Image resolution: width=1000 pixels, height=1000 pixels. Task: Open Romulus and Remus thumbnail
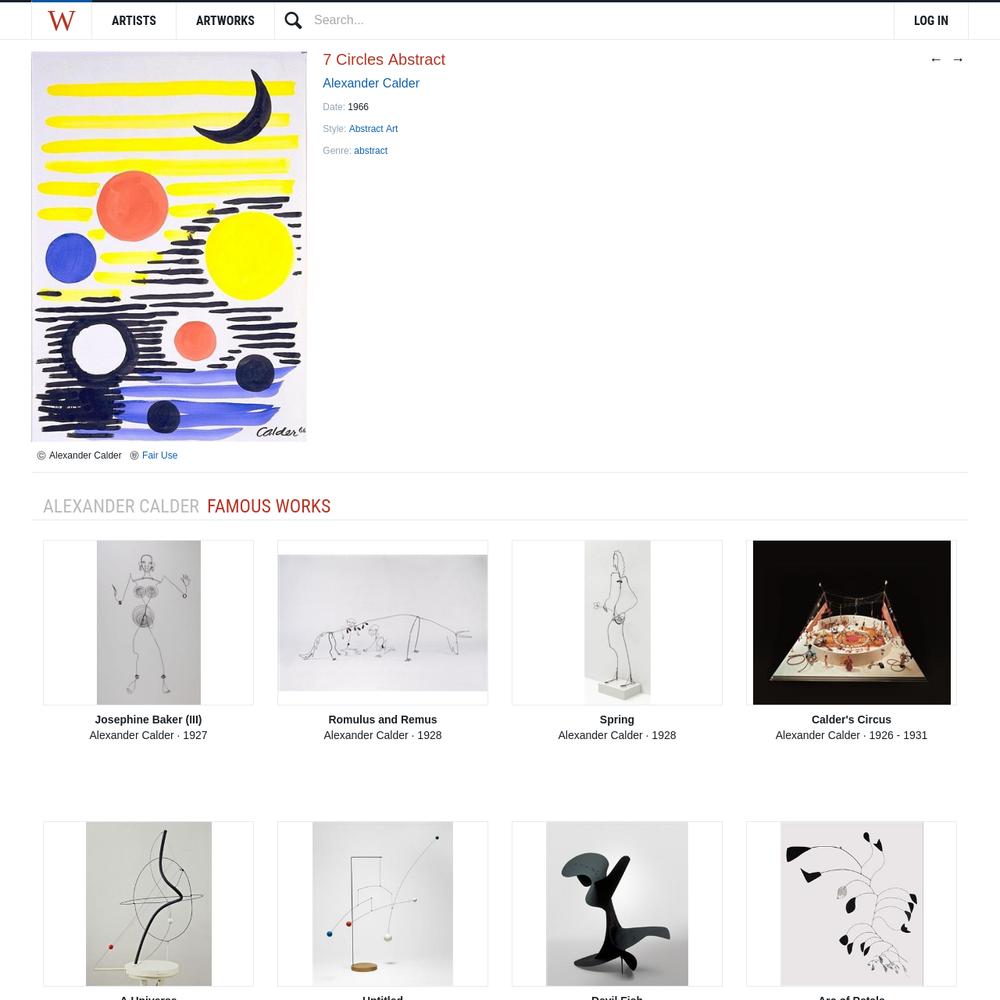click(x=383, y=622)
